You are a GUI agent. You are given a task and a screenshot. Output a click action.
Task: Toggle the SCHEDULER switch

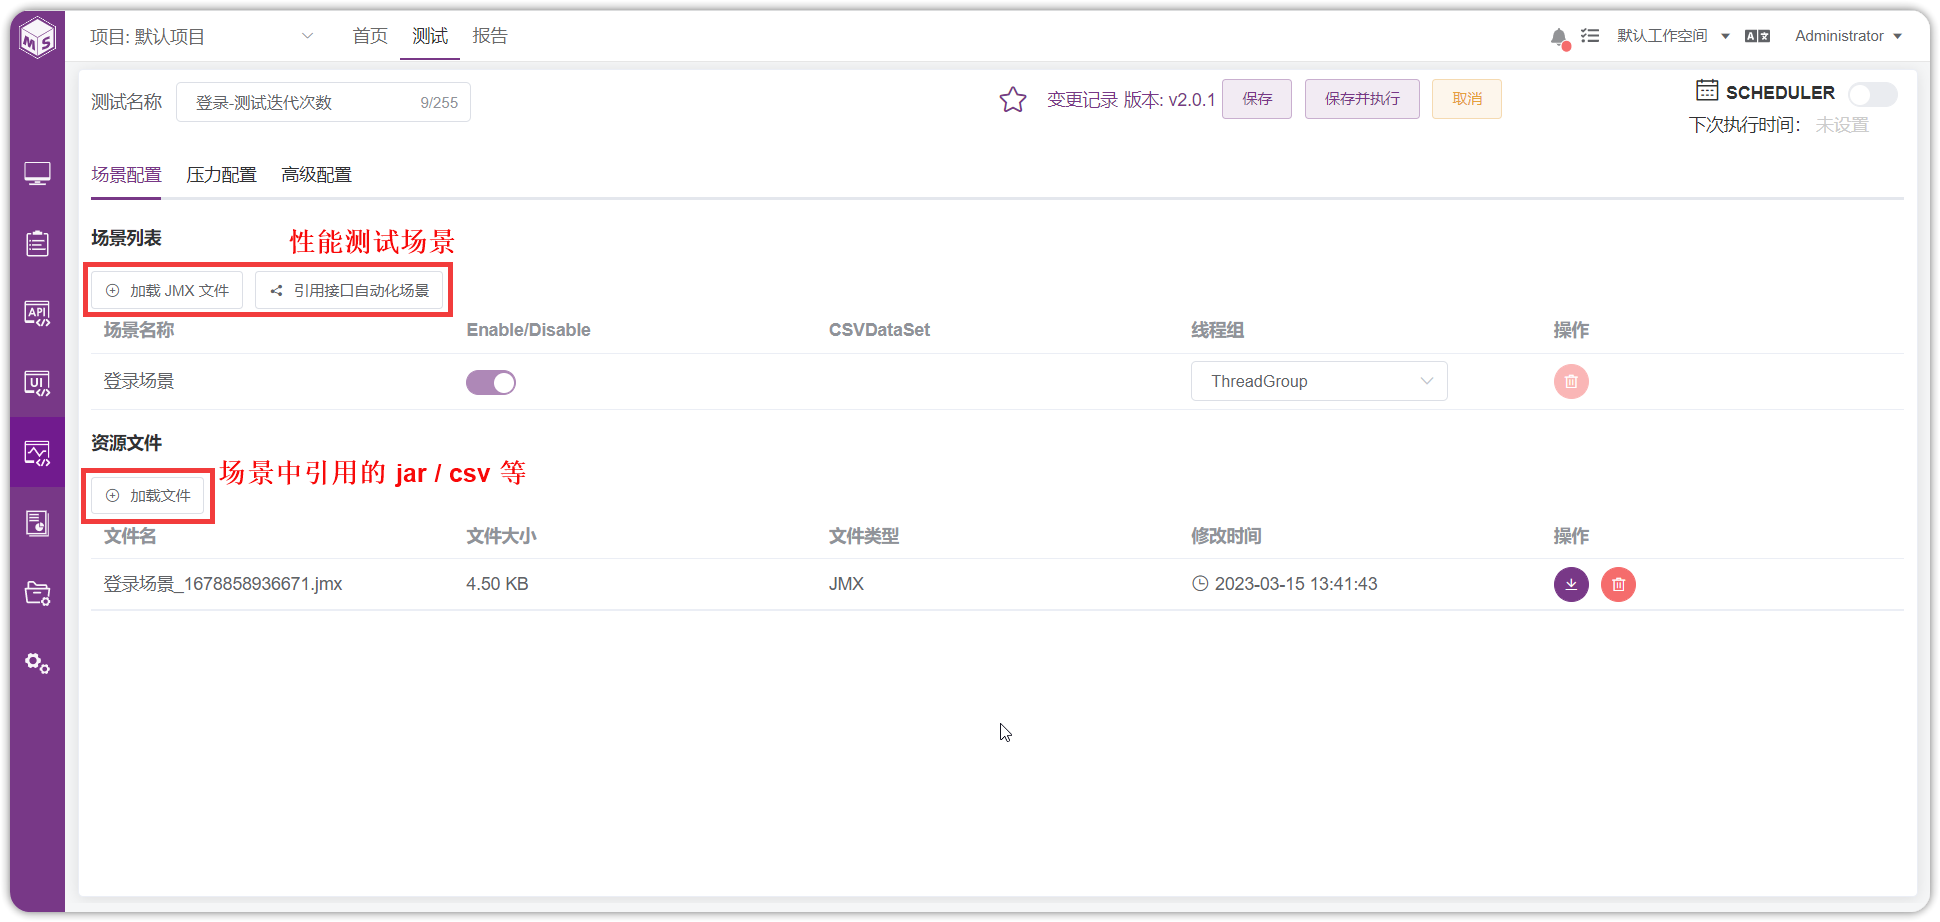click(x=1872, y=94)
